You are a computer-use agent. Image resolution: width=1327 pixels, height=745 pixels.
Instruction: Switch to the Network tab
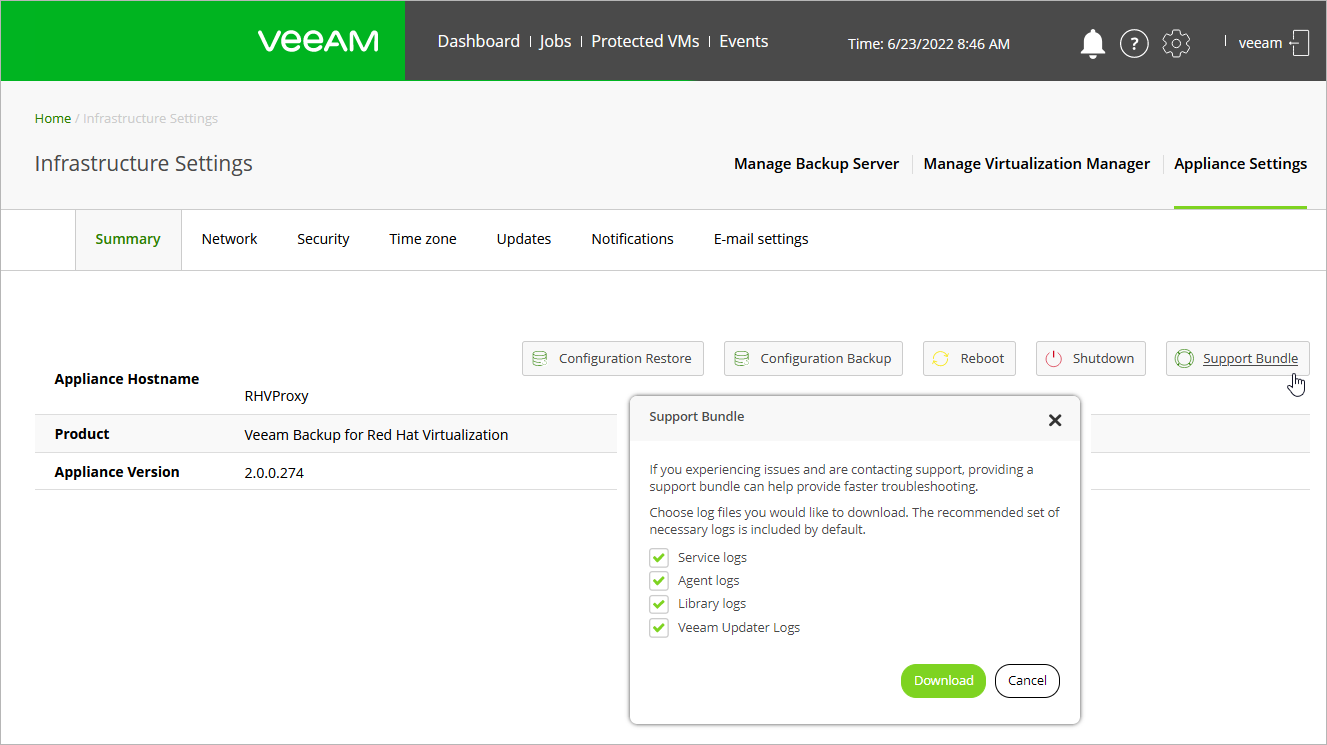coord(229,239)
